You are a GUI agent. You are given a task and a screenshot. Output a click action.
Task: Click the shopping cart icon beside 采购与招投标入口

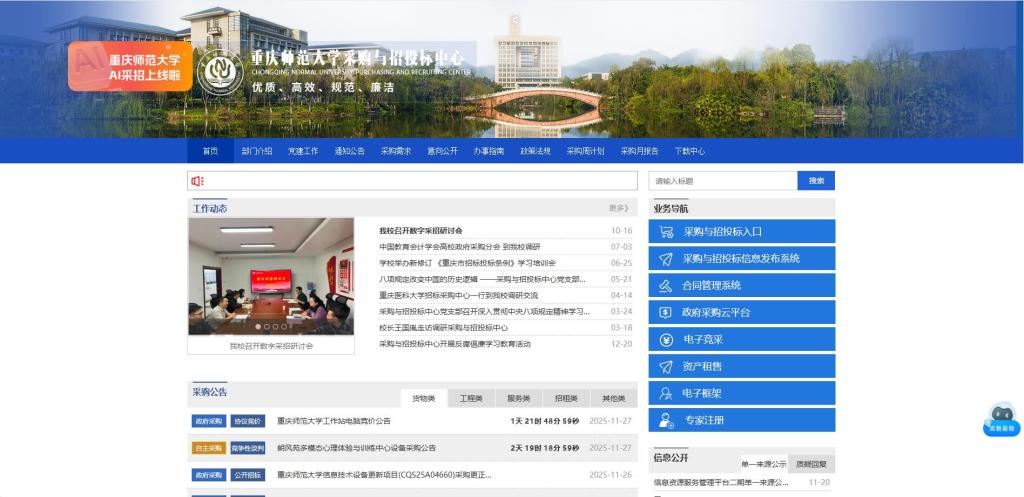tap(666, 232)
